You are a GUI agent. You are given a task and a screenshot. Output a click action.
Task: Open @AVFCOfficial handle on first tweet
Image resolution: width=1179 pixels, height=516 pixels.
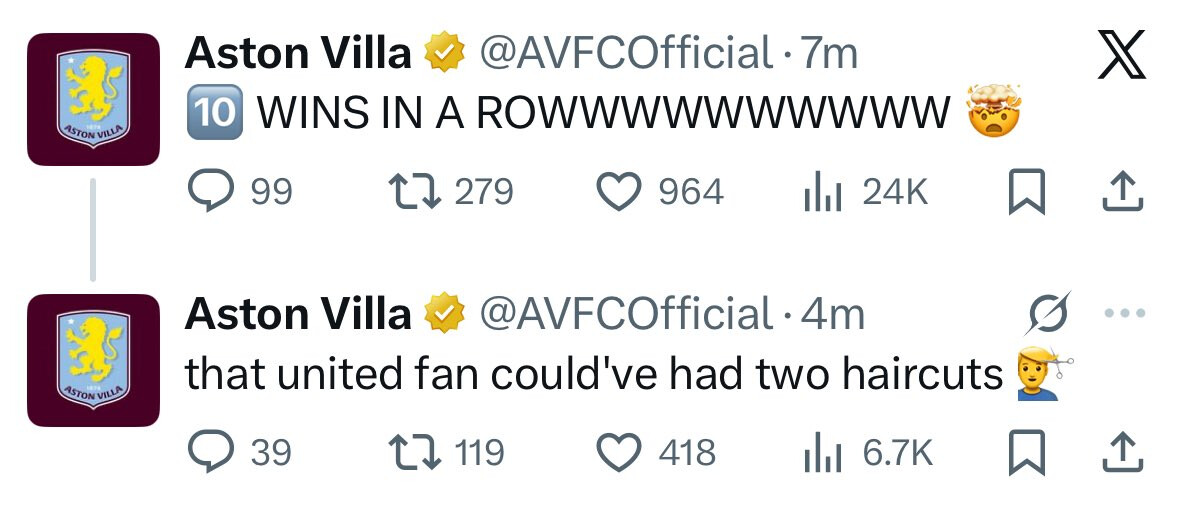click(627, 53)
